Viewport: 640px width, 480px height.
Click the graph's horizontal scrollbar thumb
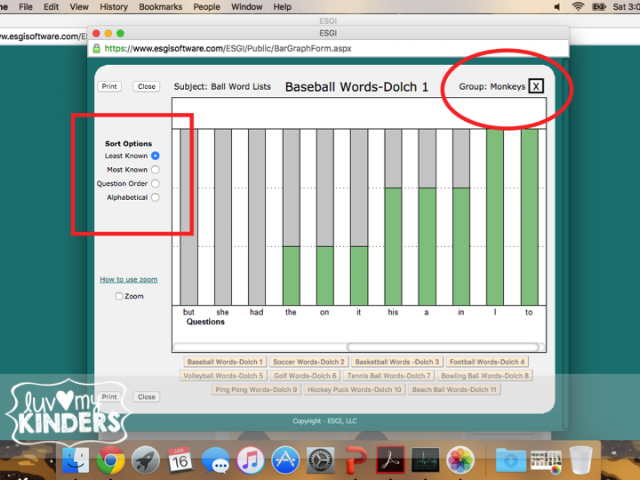point(443,347)
